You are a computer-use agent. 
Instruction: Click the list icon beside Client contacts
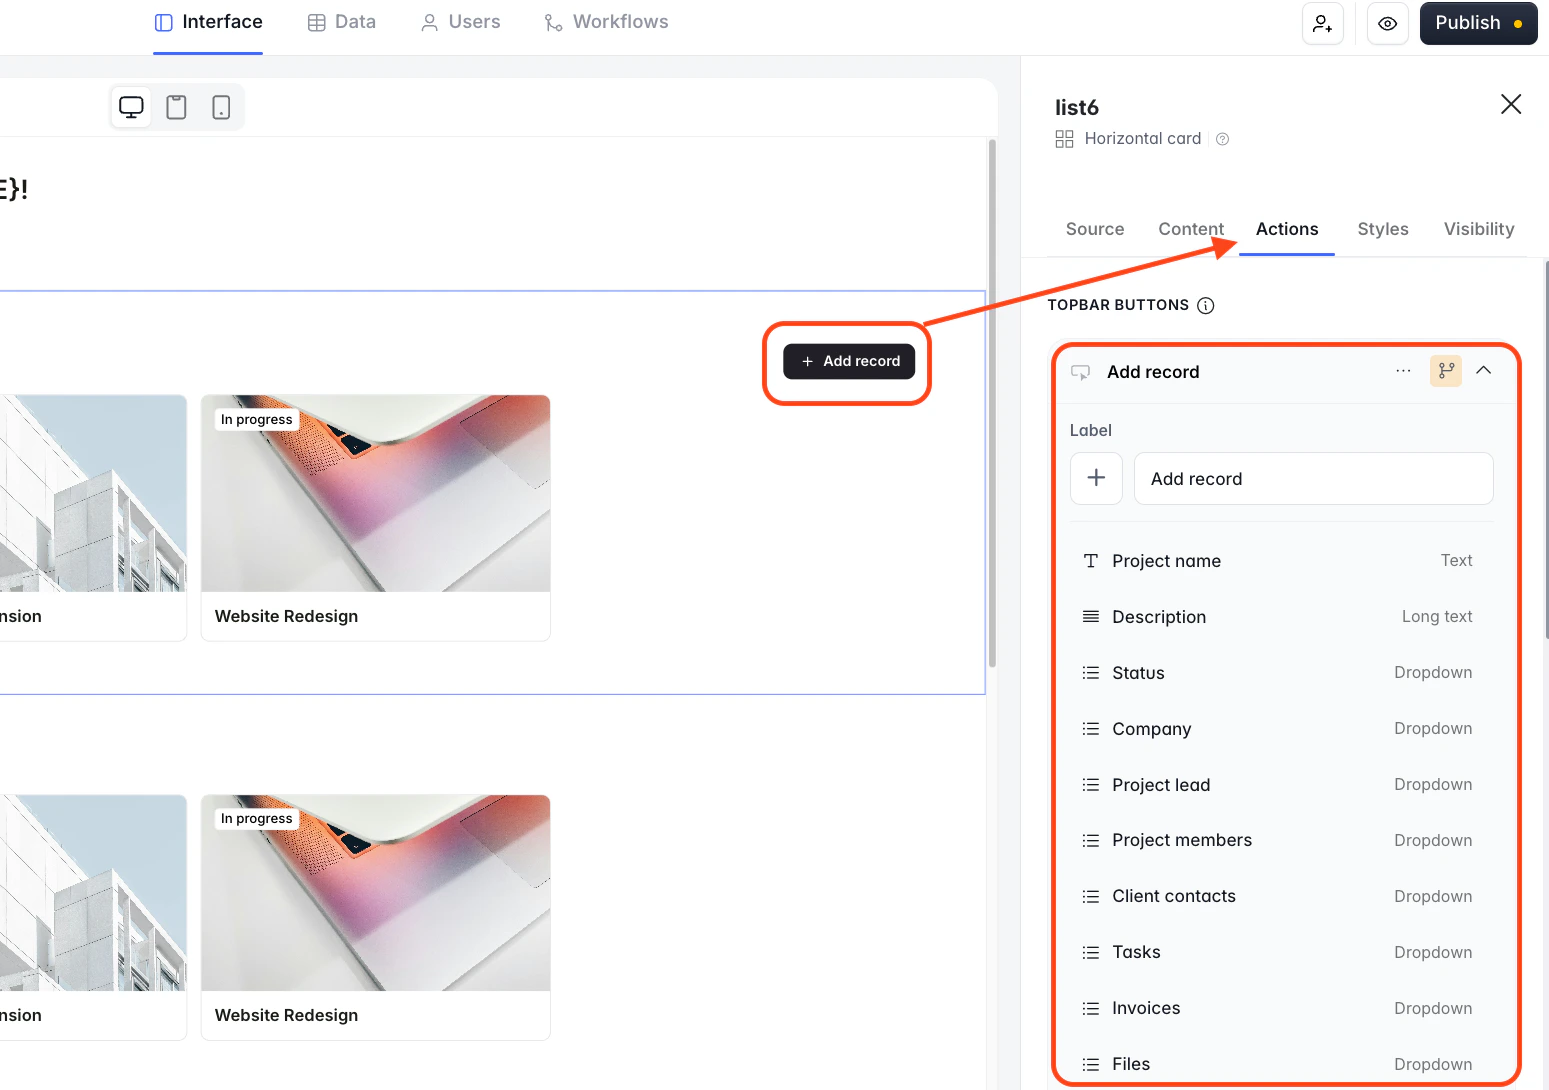1091,896
